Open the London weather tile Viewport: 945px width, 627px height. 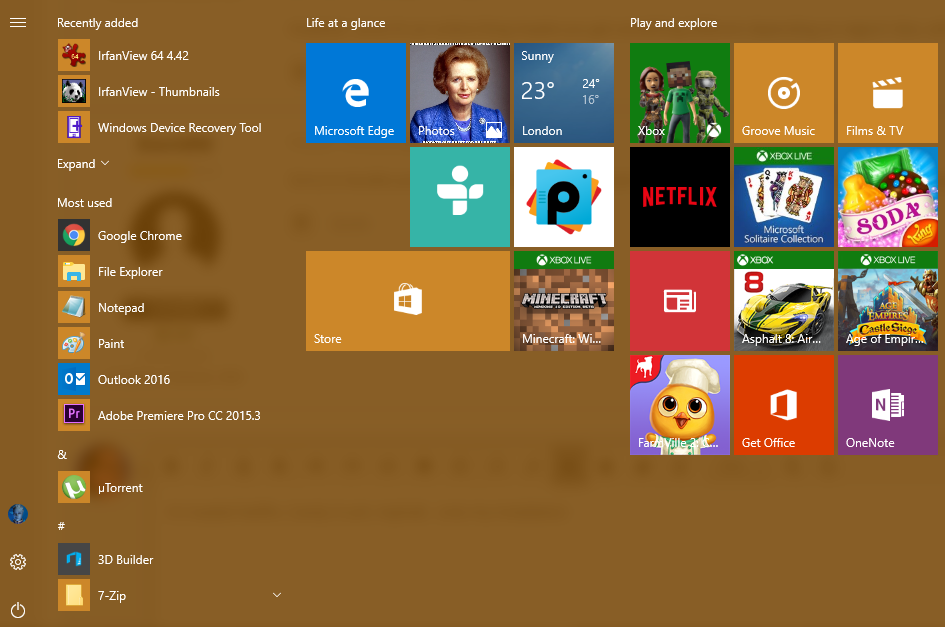pyautogui.click(x=563, y=93)
